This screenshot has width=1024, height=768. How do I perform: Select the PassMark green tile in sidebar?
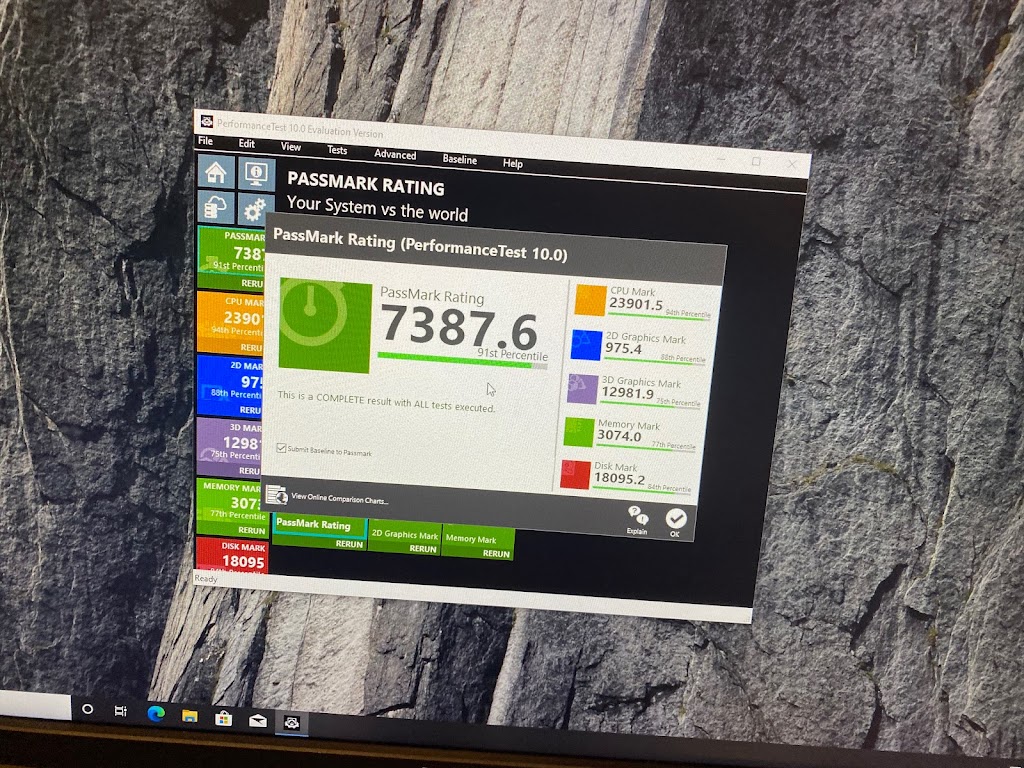click(x=232, y=258)
